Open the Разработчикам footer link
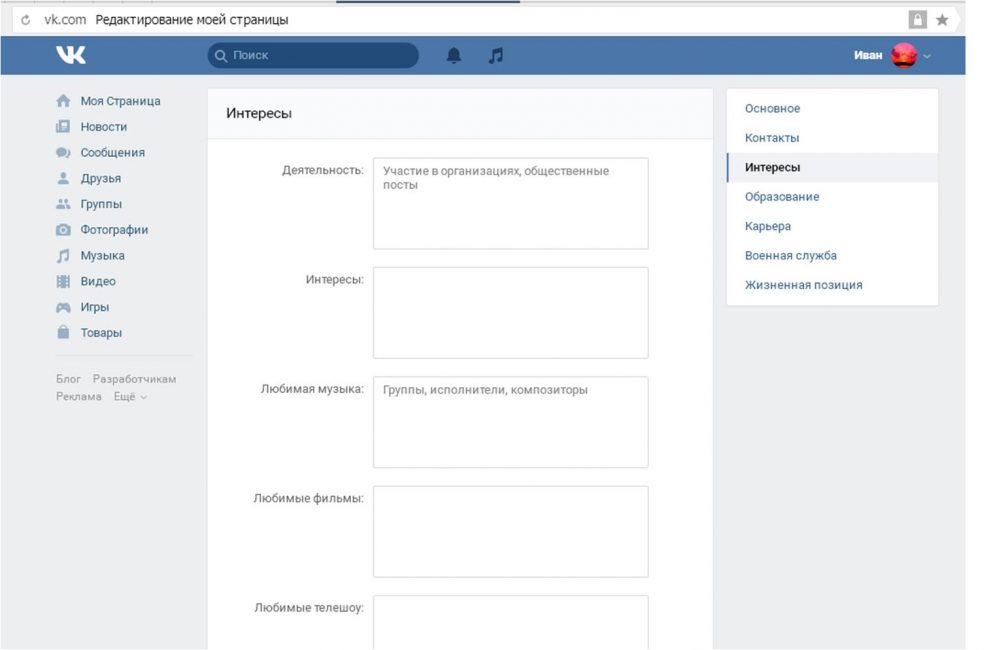The height and width of the screenshot is (650, 1006). [134, 379]
